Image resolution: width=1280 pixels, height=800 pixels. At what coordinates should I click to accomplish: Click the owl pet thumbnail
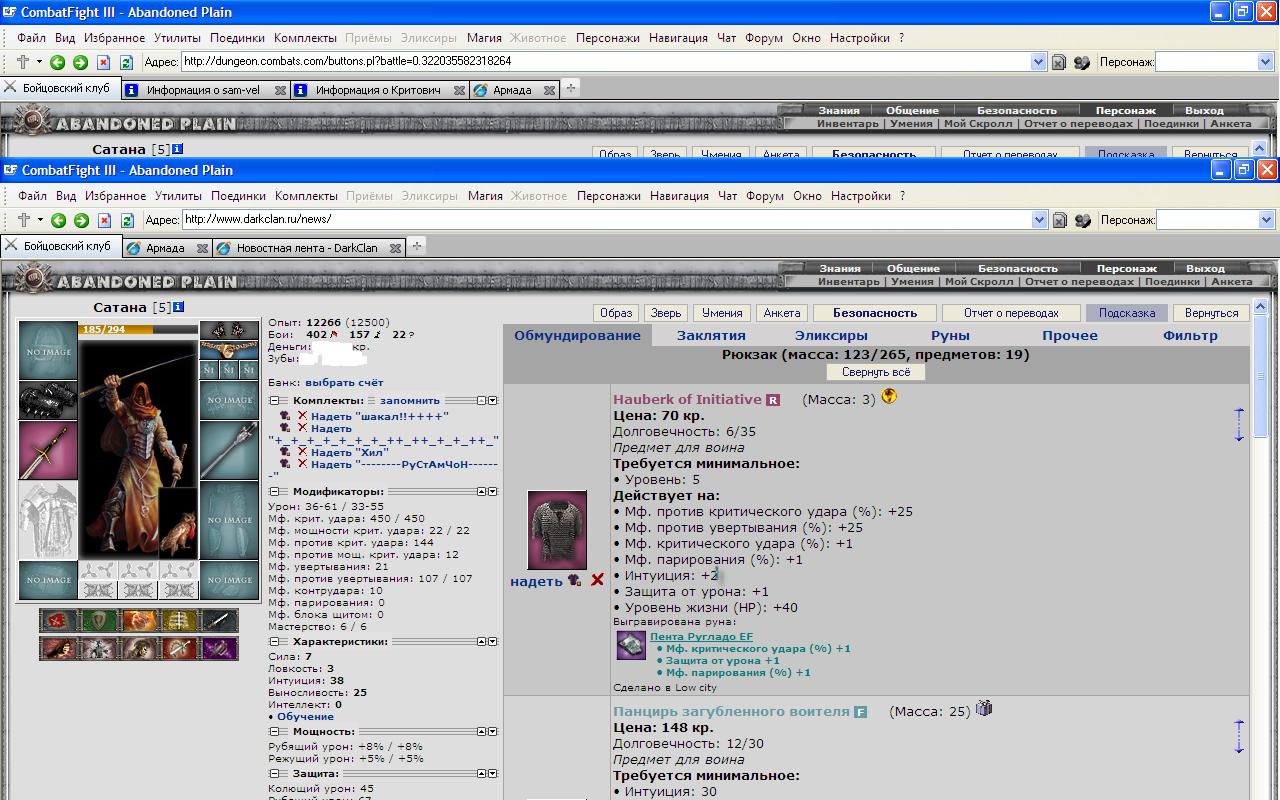click(178, 524)
